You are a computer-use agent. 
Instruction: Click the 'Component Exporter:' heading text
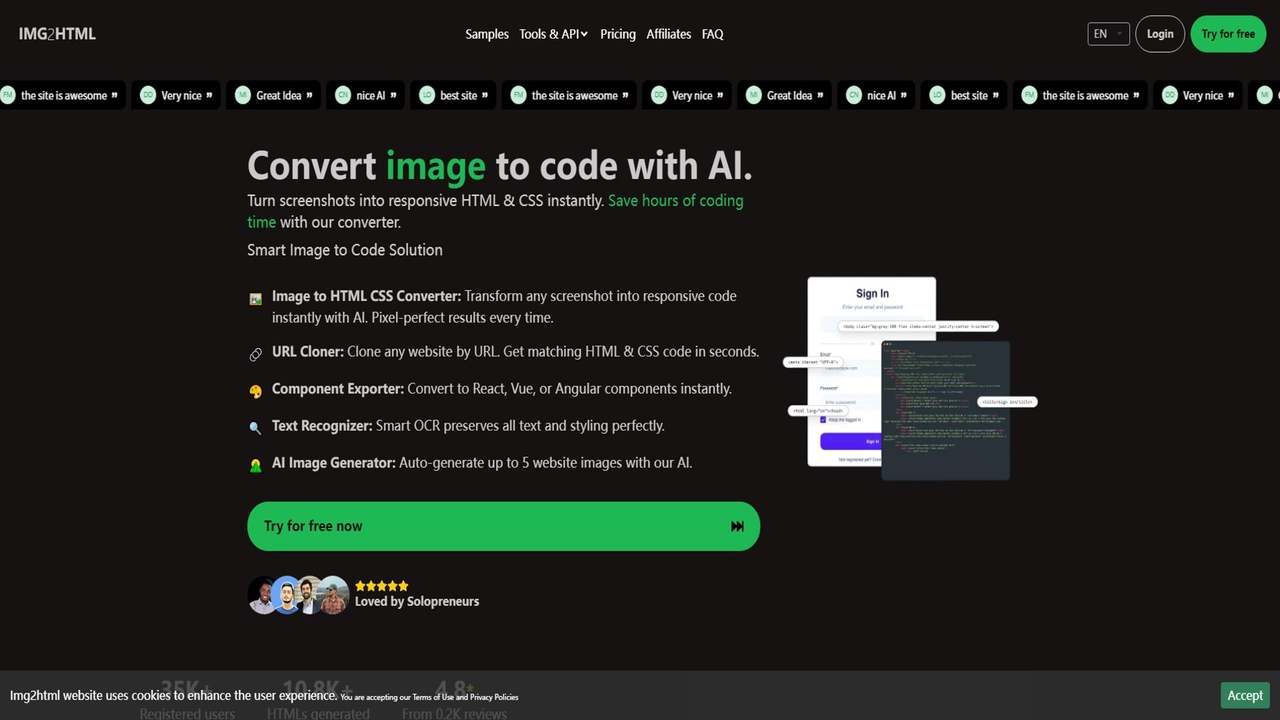pos(338,389)
